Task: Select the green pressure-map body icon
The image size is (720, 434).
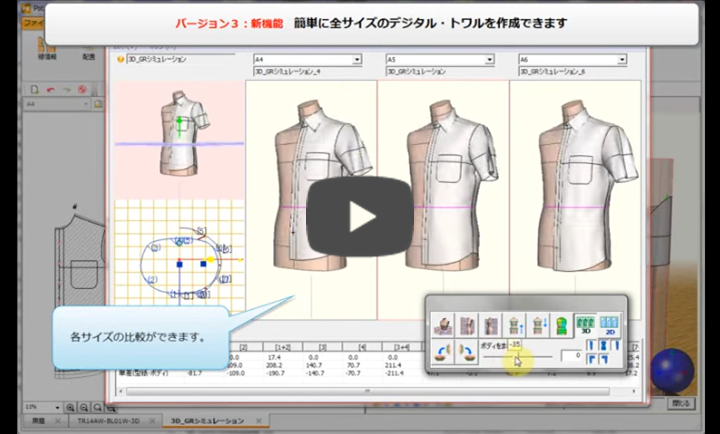Action: (561, 323)
